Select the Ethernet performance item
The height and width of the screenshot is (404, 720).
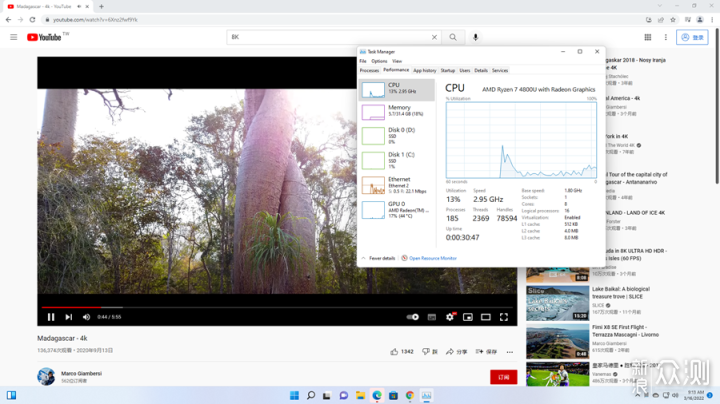pyautogui.click(x=397, y=185)
